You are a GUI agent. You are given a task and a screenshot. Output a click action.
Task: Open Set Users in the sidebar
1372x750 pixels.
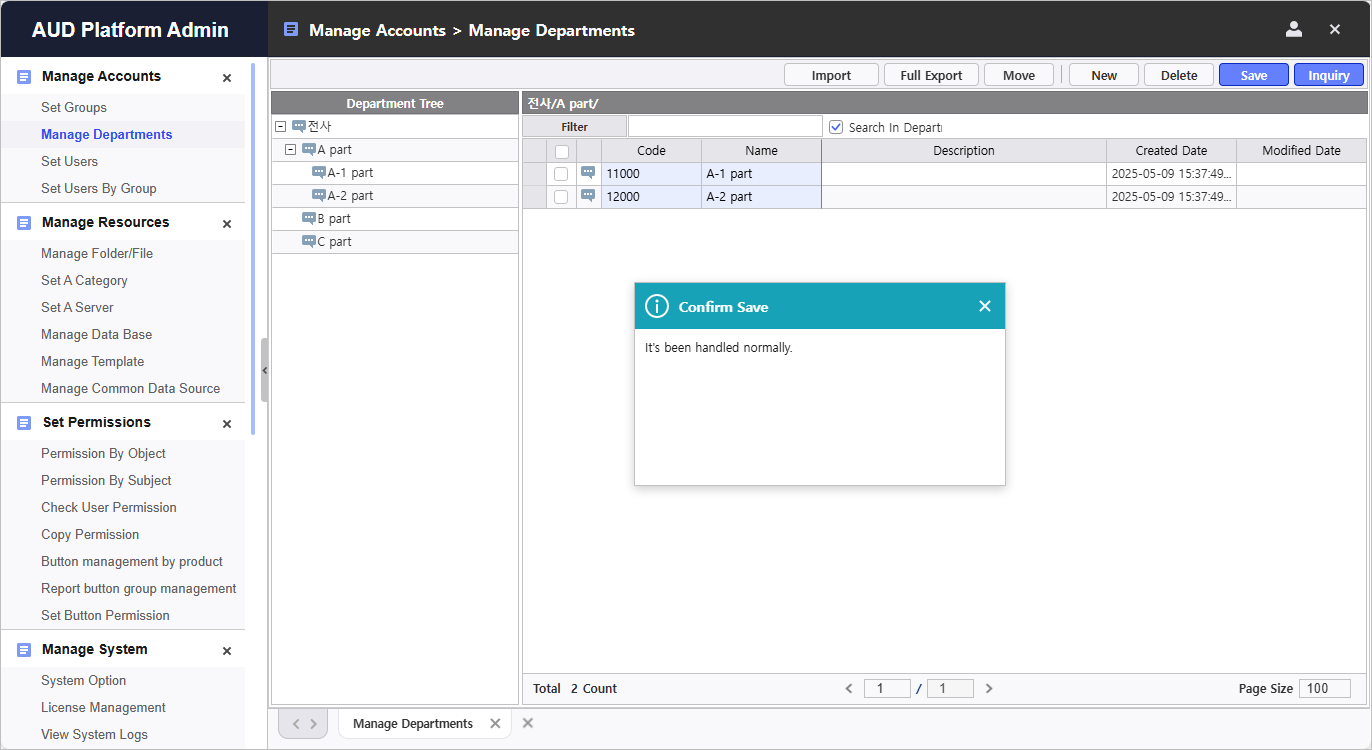[x=69, y=161]
